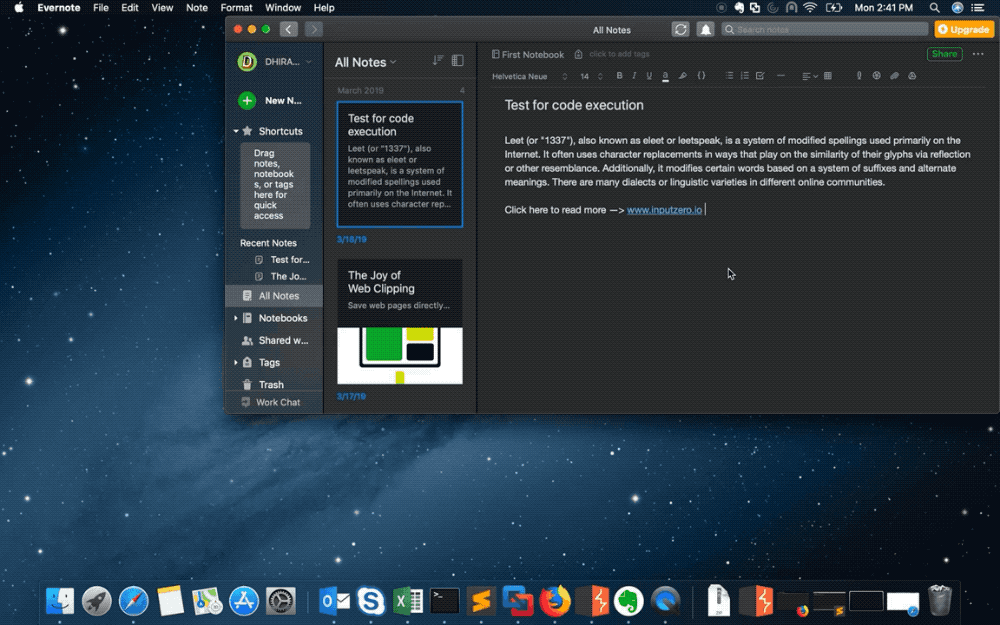
Task: Click the highlighter icon in the toolbar
Action: tap(683, 76)
